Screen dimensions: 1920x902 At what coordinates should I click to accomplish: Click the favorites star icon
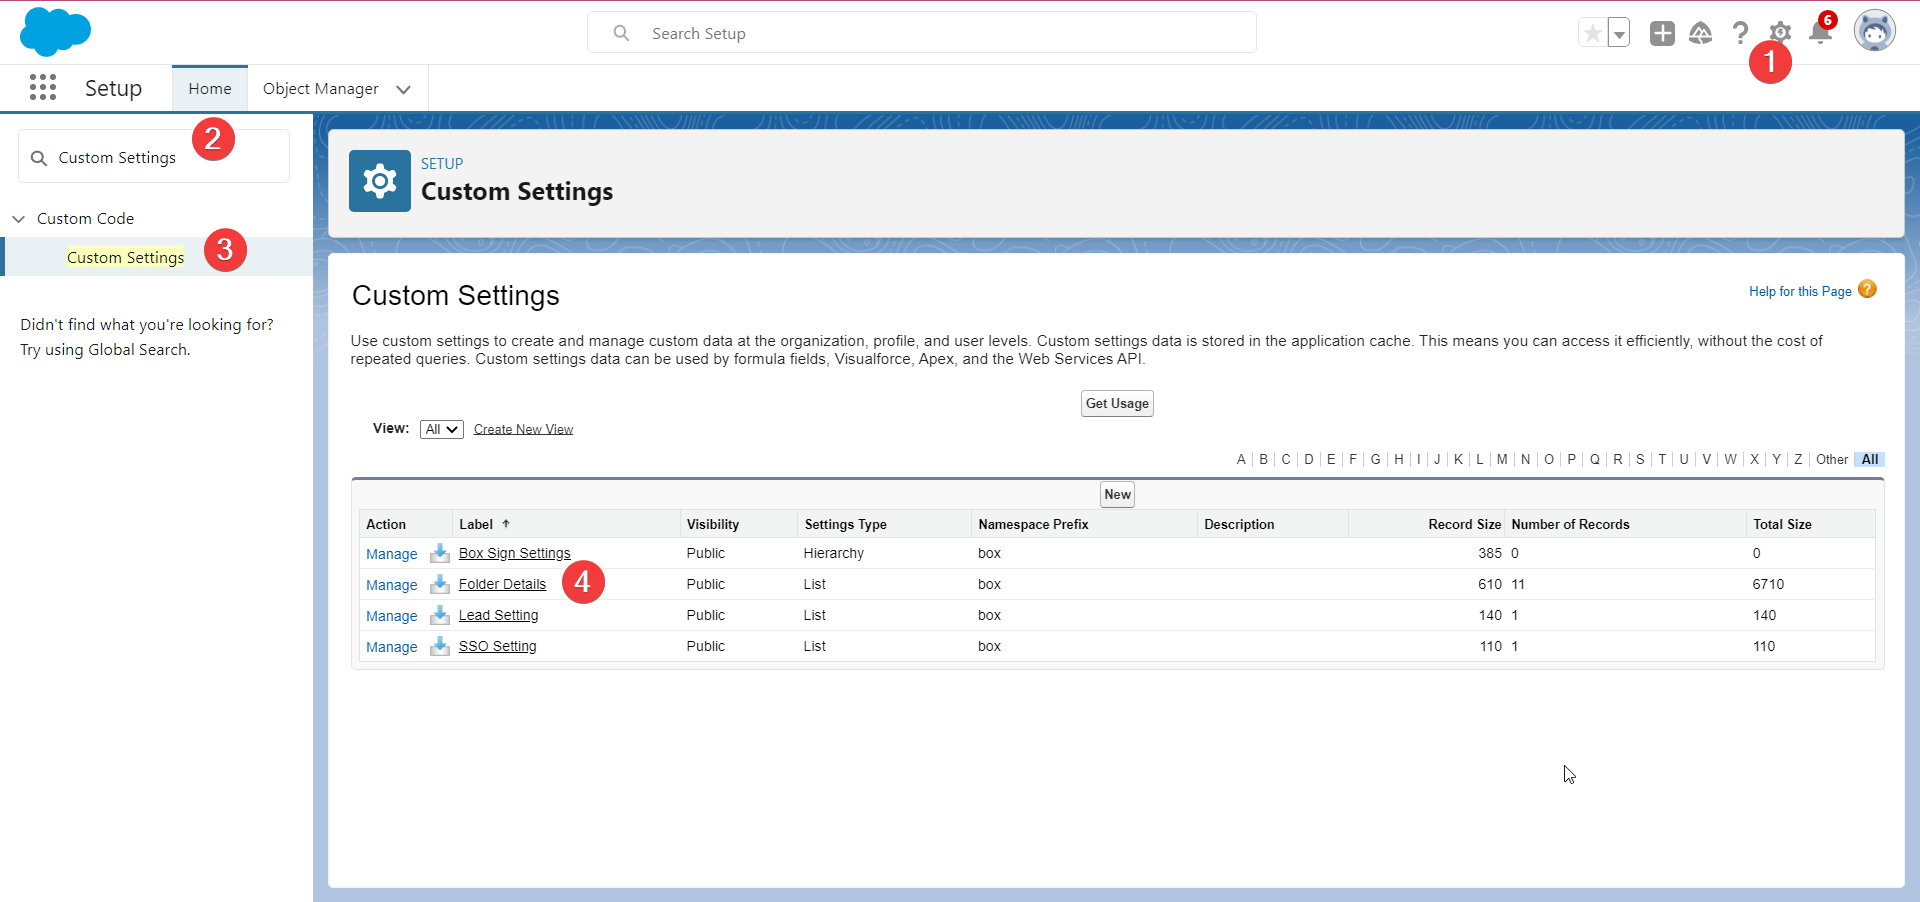(x=1592, y=33)
